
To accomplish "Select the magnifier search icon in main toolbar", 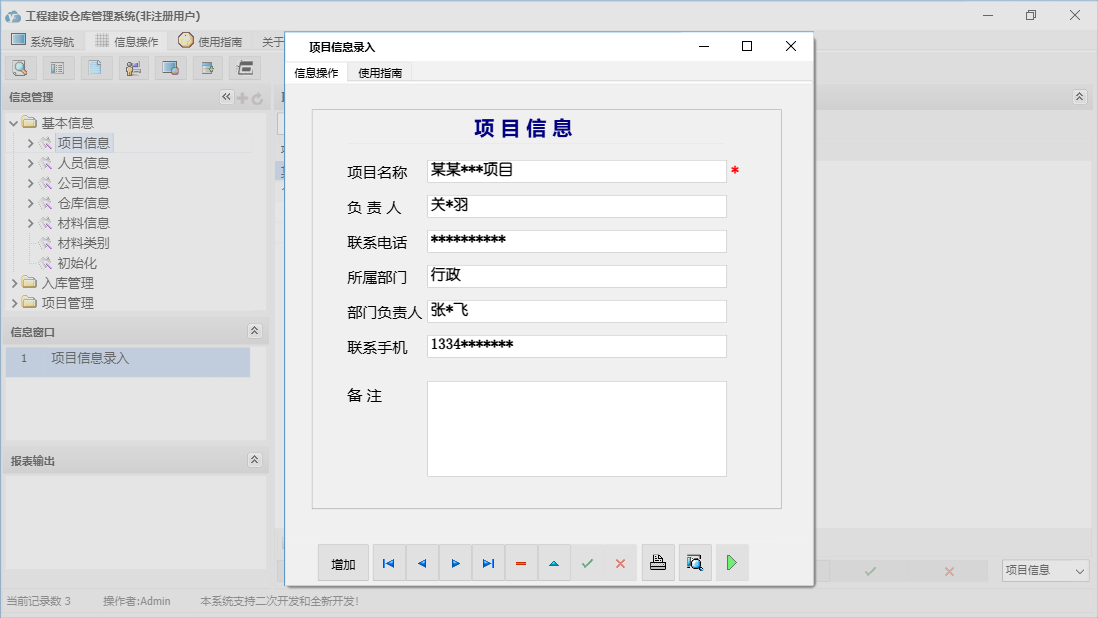I will point(20,67).
